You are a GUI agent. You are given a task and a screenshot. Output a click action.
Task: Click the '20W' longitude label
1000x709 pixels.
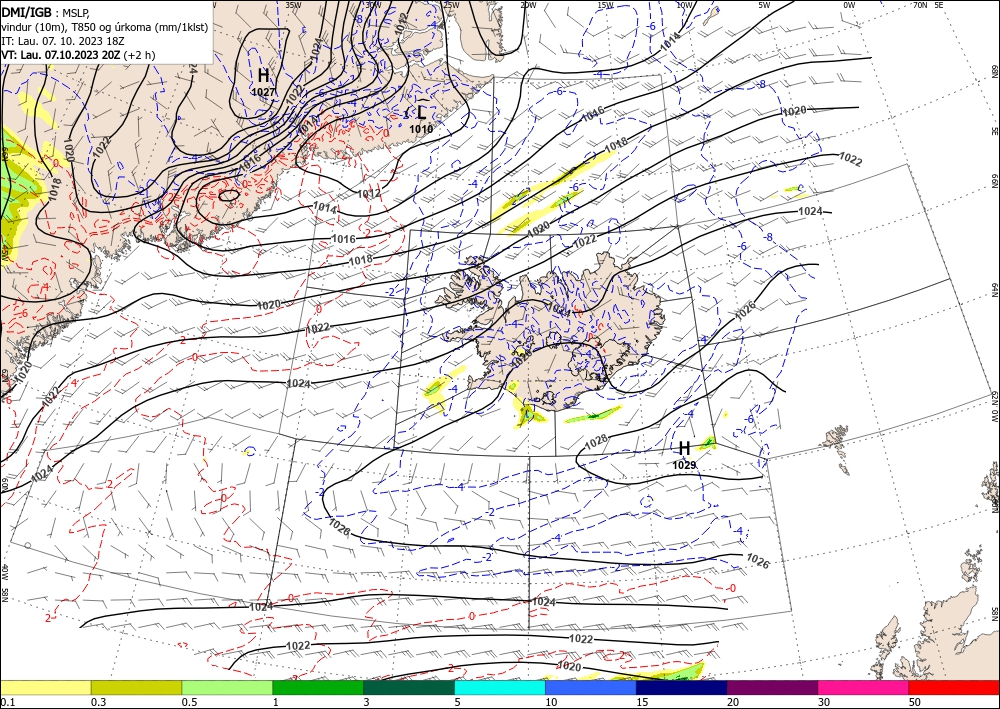(x=527, y=5)
